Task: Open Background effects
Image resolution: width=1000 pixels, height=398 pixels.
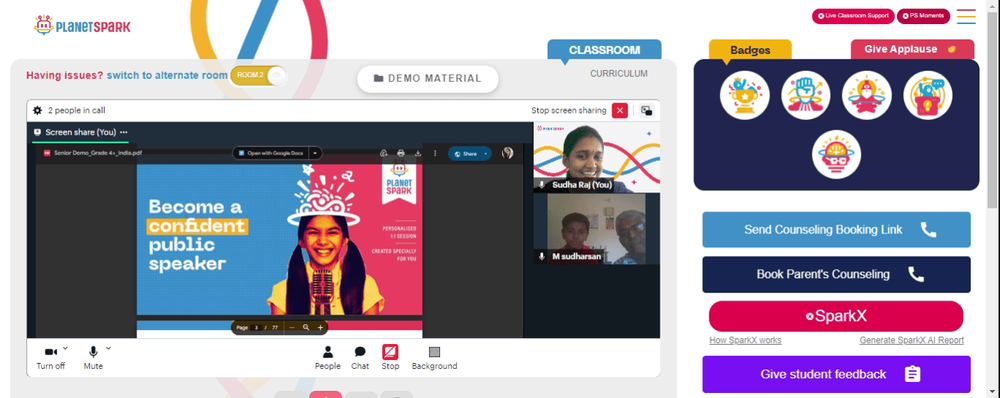Action: point(434,358)
